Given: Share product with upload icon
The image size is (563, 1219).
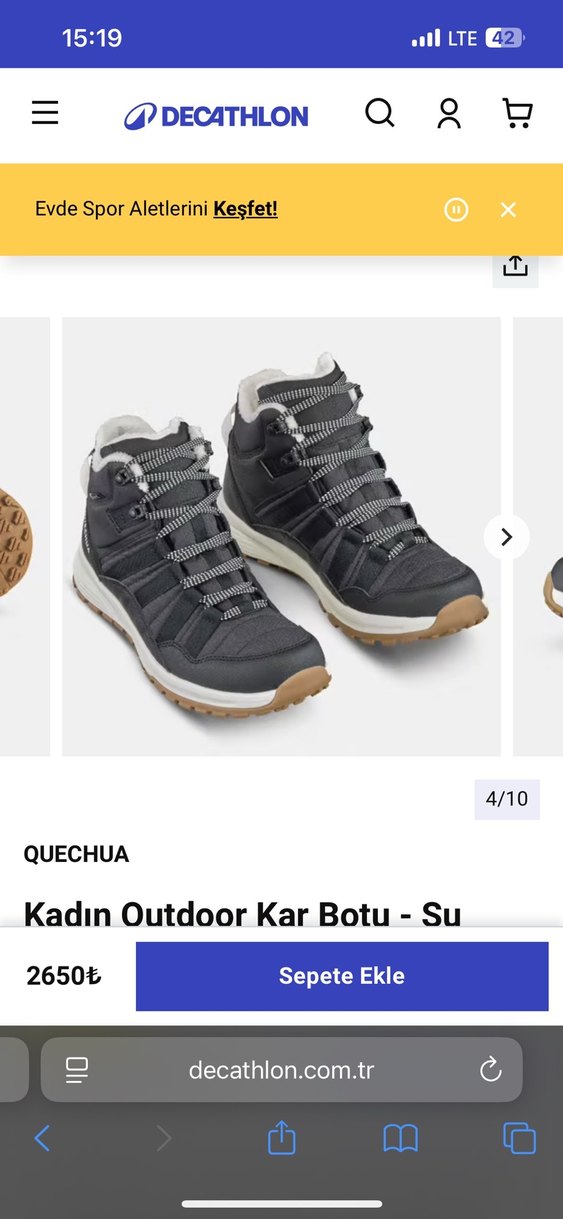Looking at the screenshot, I should (515, 266).
